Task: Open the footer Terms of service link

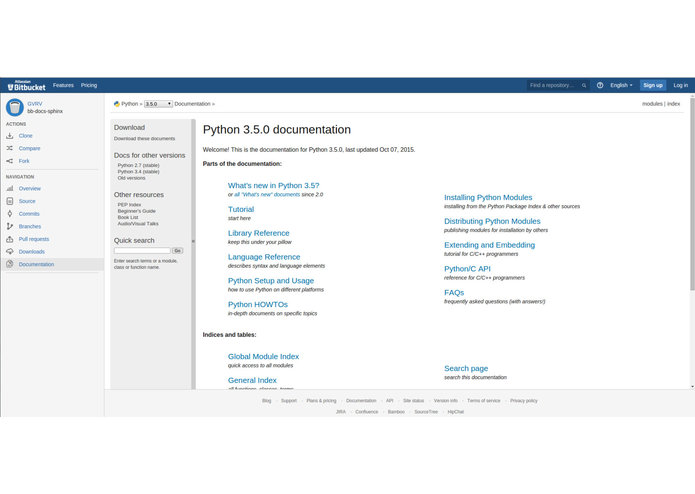Action: [x=484, y=401]
